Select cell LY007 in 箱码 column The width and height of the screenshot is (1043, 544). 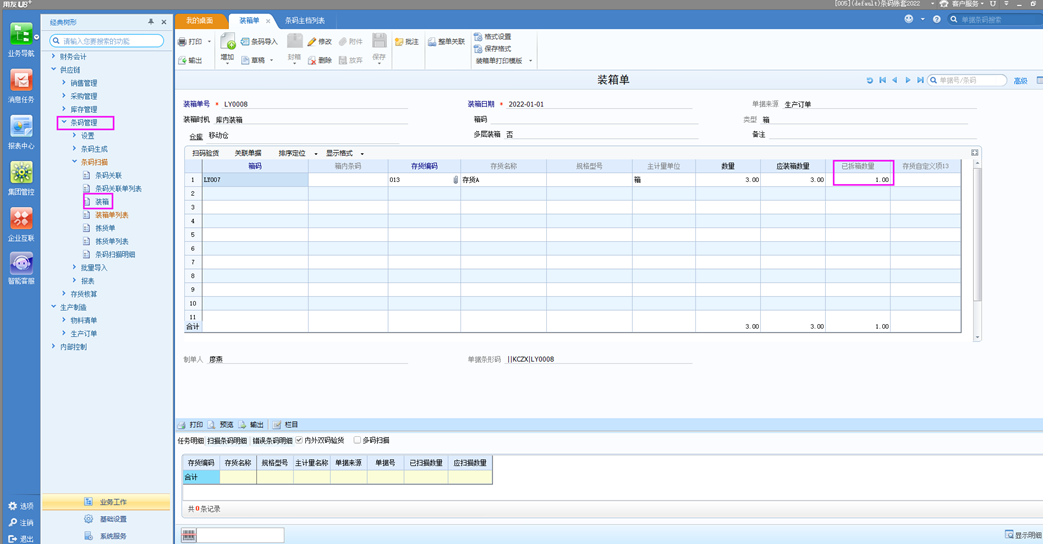(x=255, y=180)
